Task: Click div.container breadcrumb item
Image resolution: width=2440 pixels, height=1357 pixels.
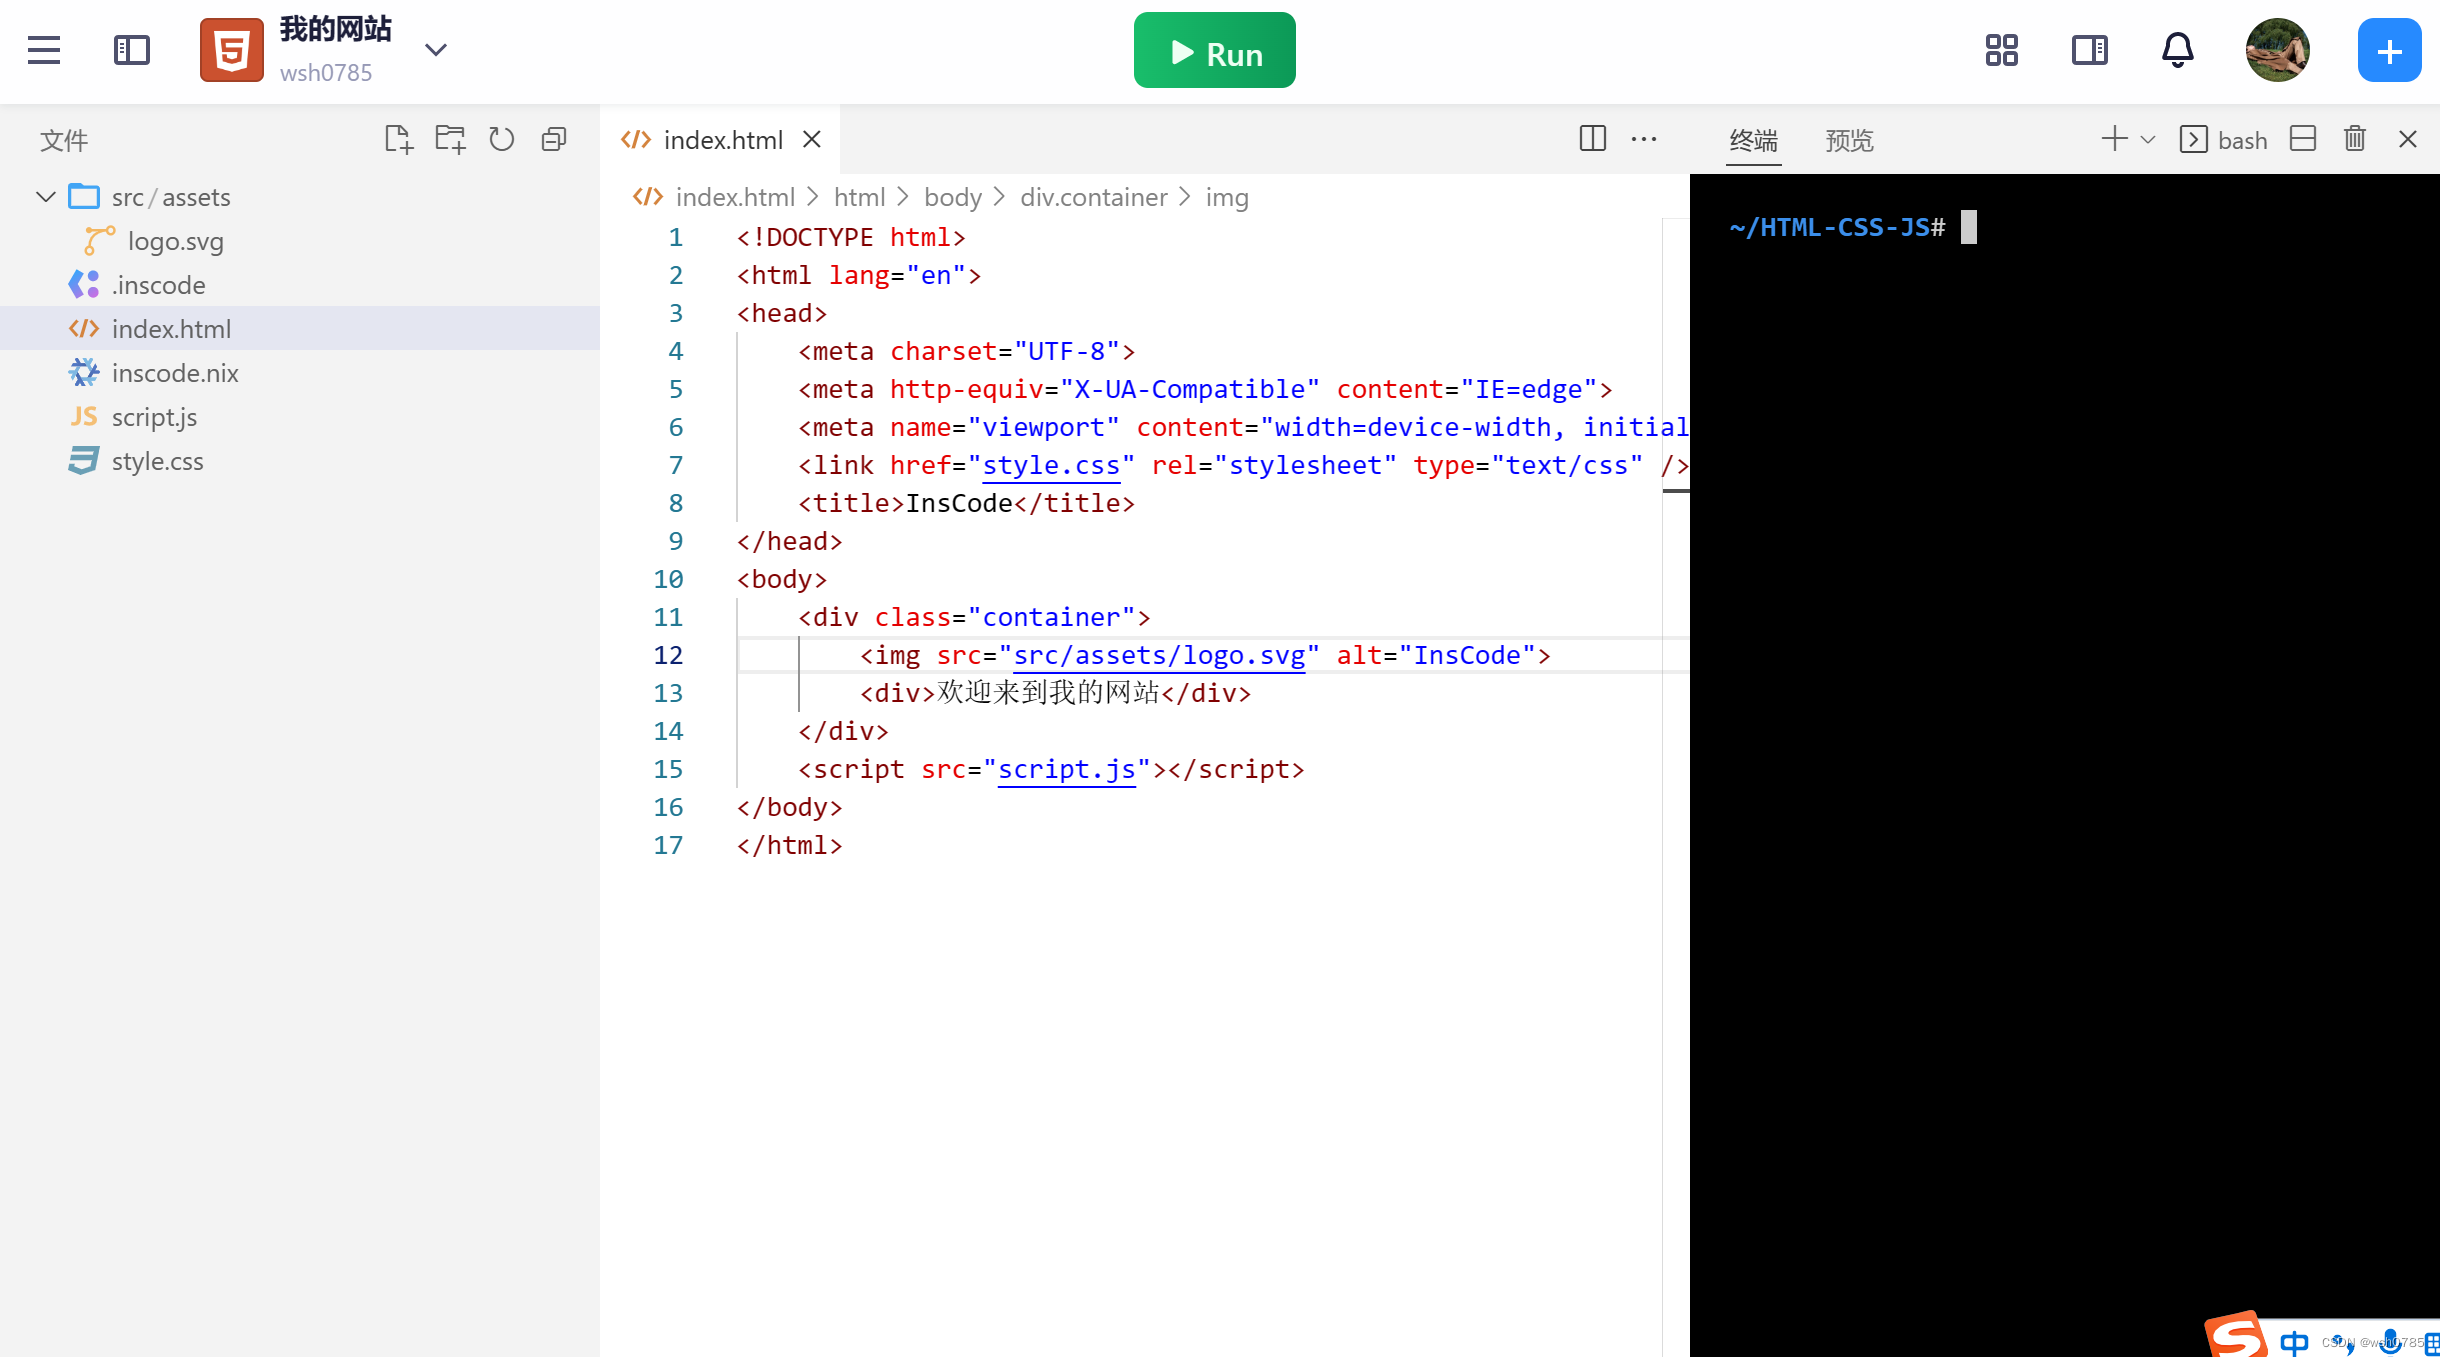Action: (x=1094, y=197)
